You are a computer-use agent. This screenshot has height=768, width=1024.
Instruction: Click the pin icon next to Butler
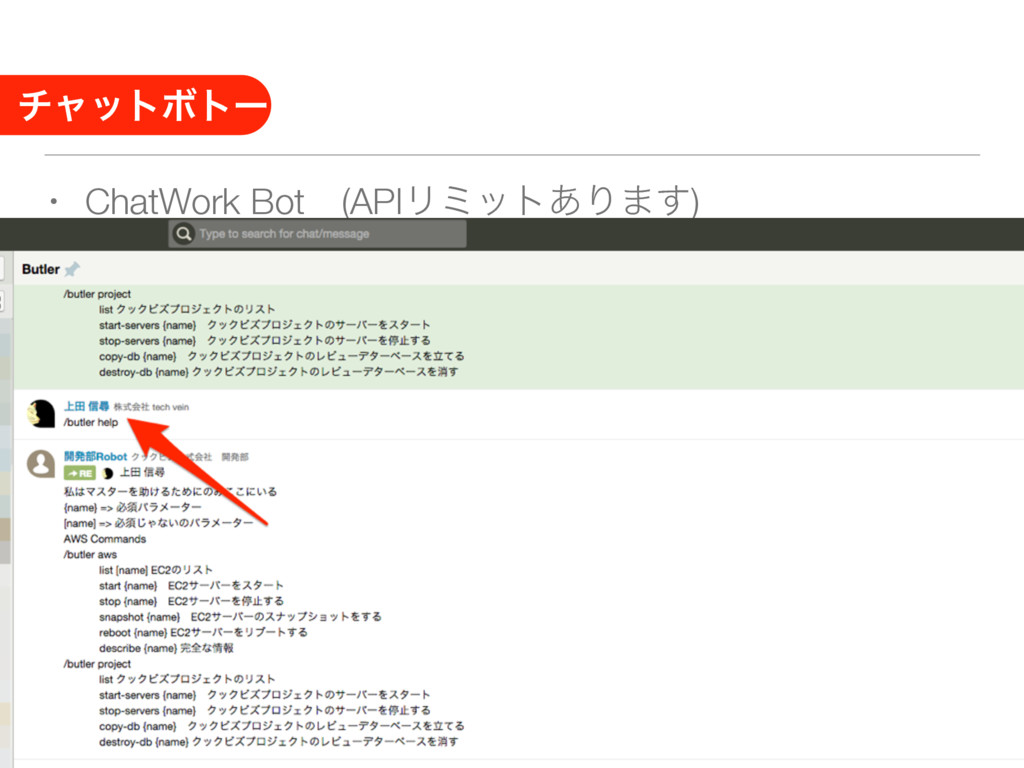72,268
